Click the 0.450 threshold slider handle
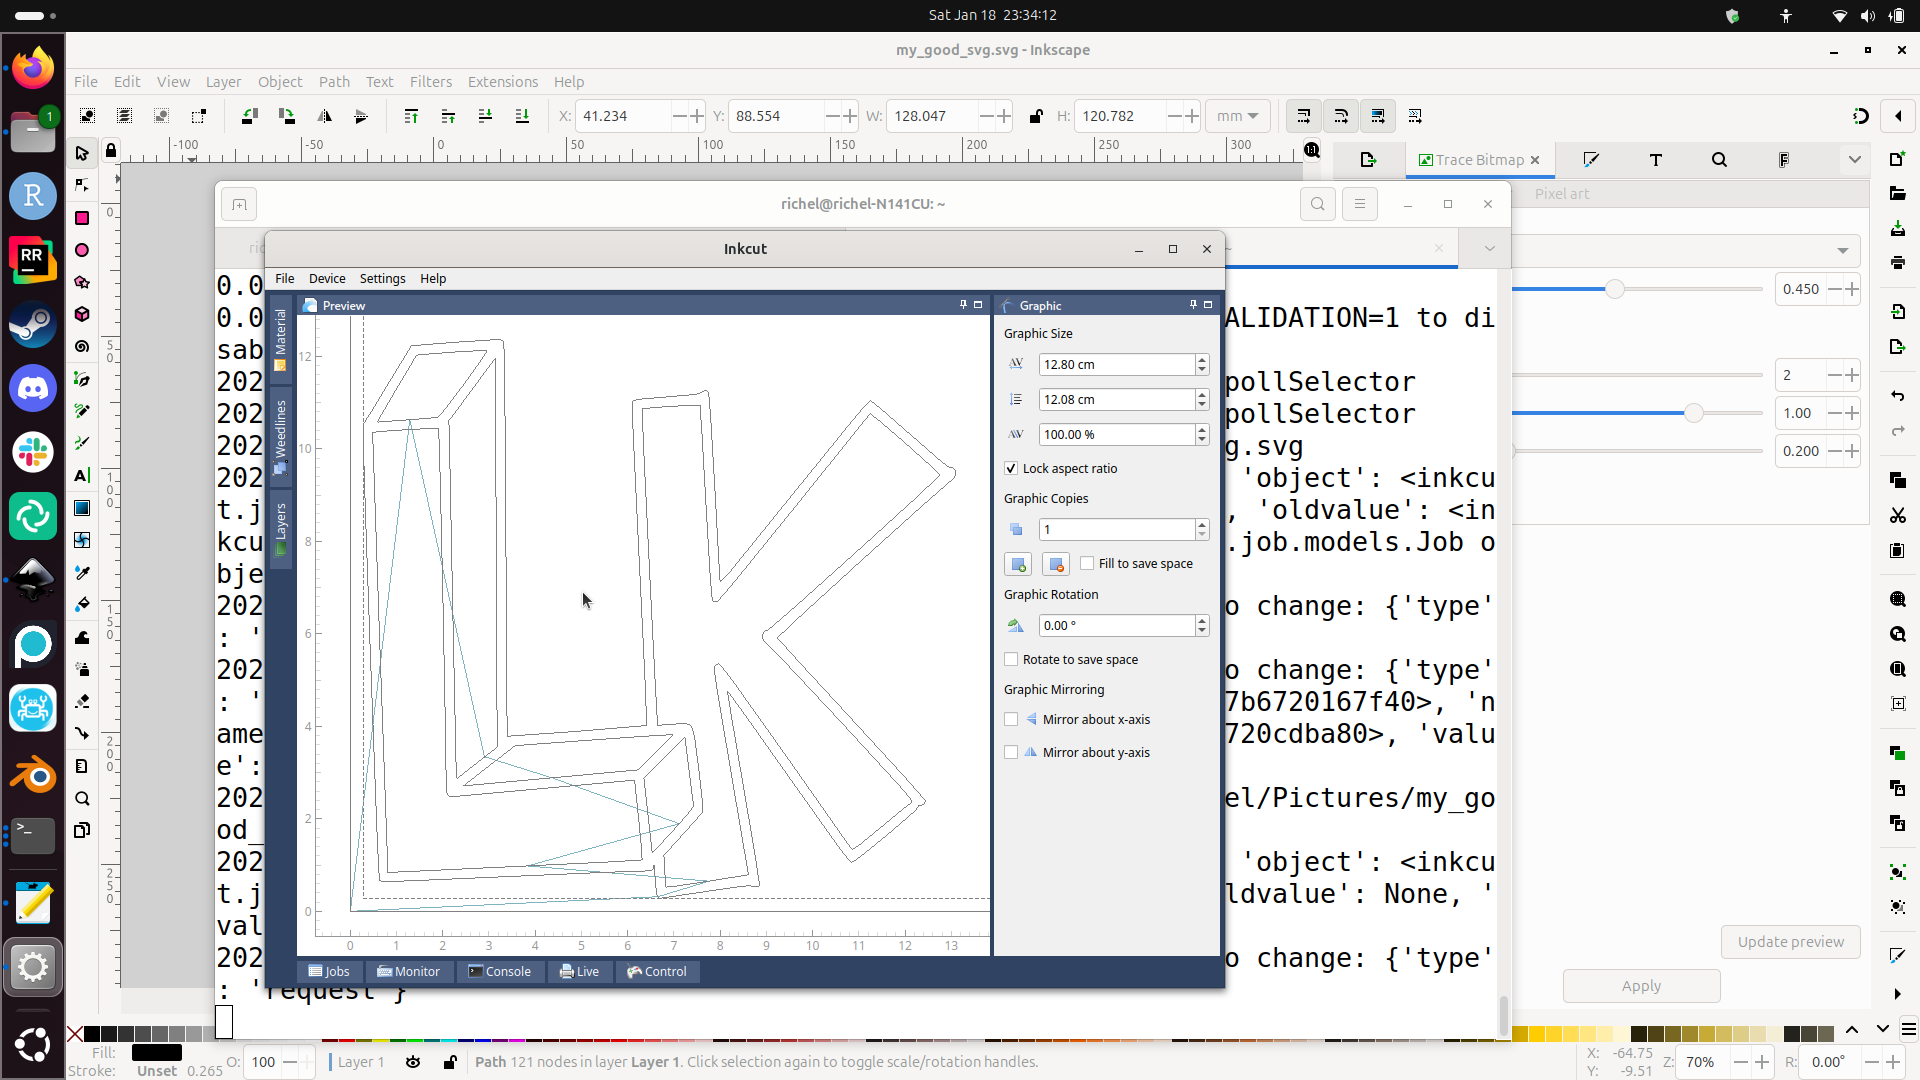The height and width of the screenshot is (1080, 1920). (x=1614, y=289)
